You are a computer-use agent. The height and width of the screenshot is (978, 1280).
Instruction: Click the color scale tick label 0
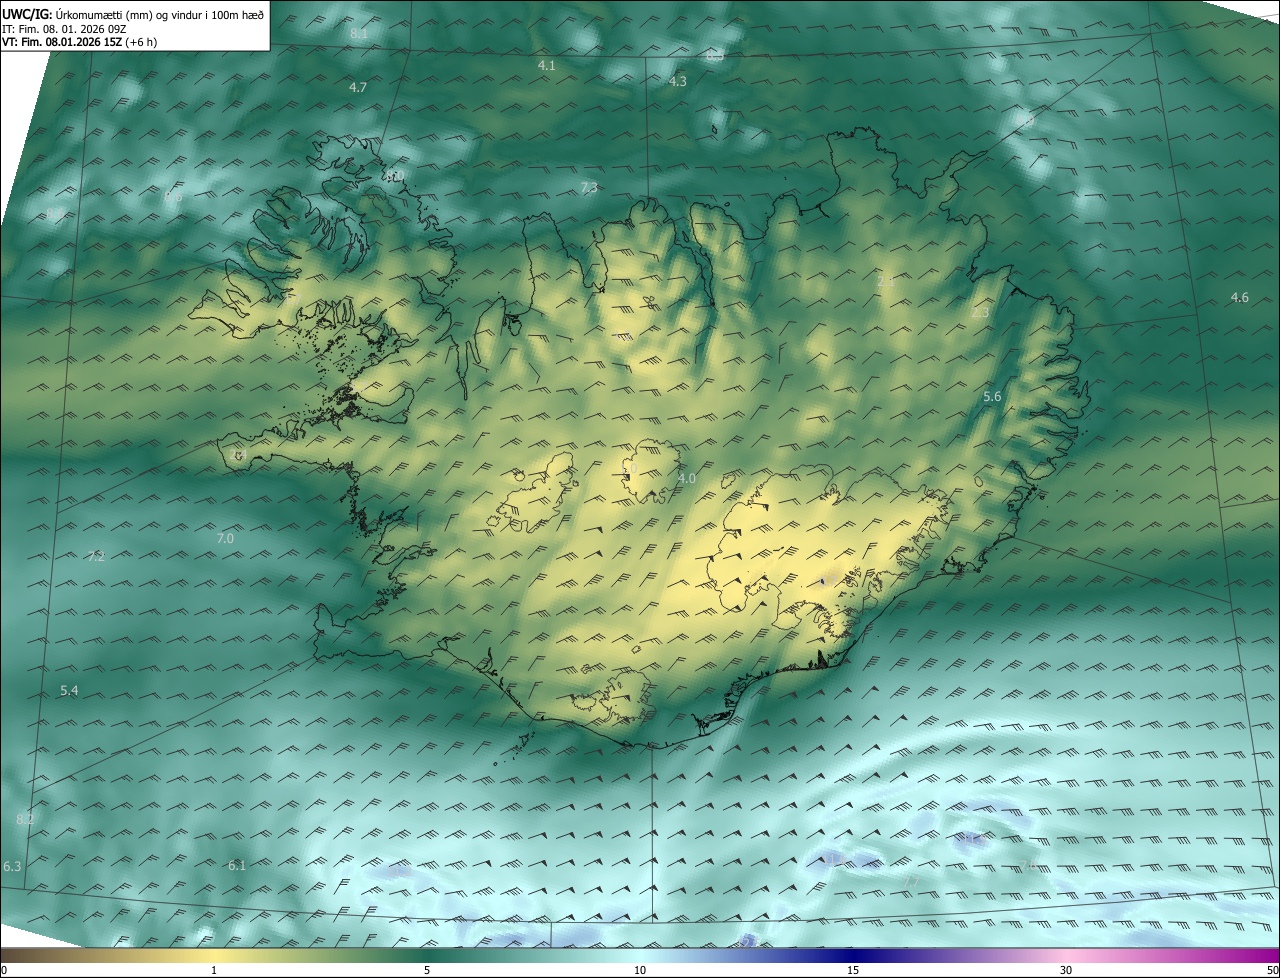(4, 970)
